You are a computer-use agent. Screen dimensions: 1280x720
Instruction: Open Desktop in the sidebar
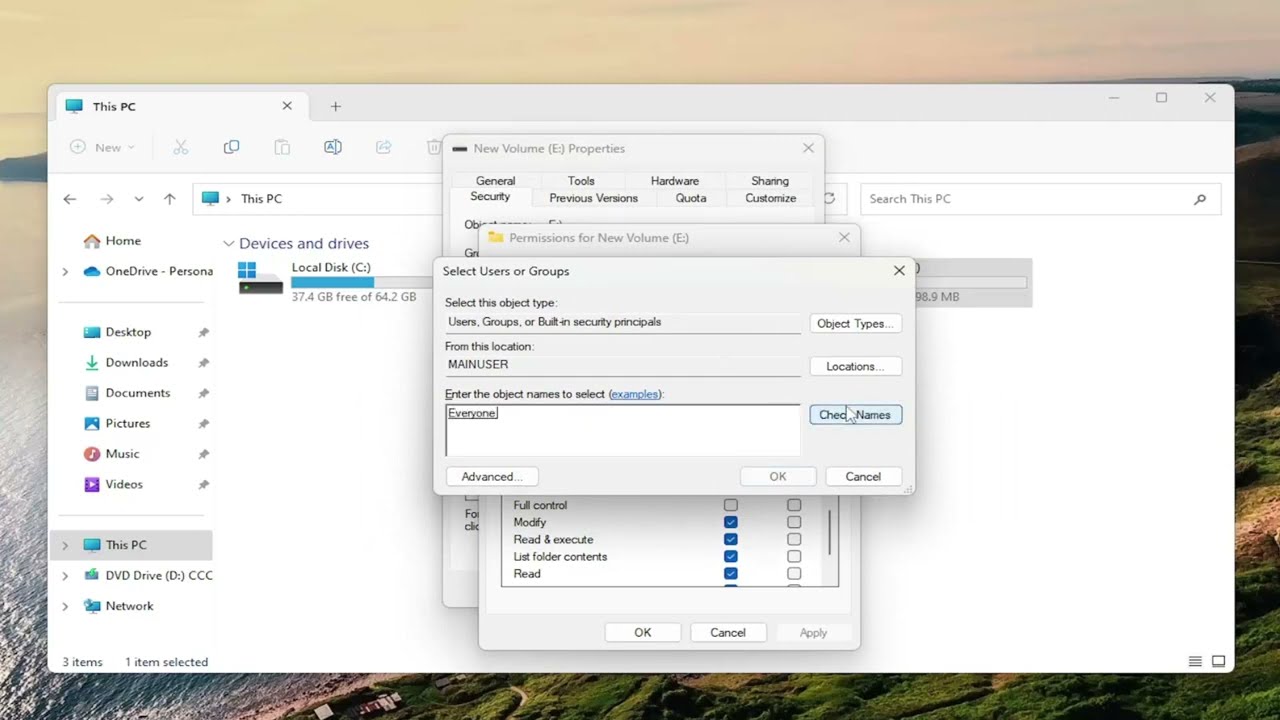(128, 332)
